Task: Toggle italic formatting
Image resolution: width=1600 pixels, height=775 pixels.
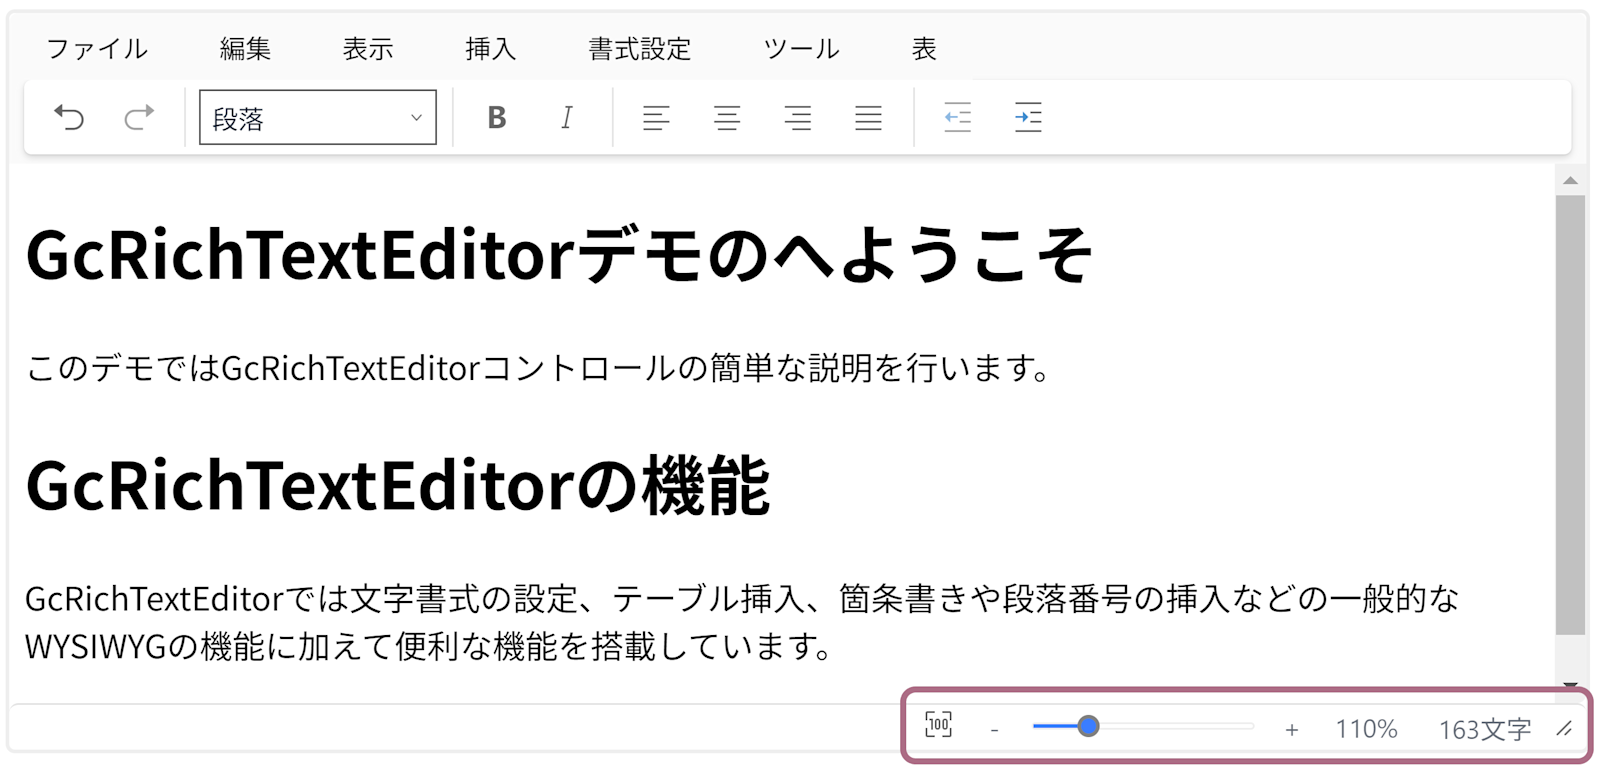Action: (567, 118)
